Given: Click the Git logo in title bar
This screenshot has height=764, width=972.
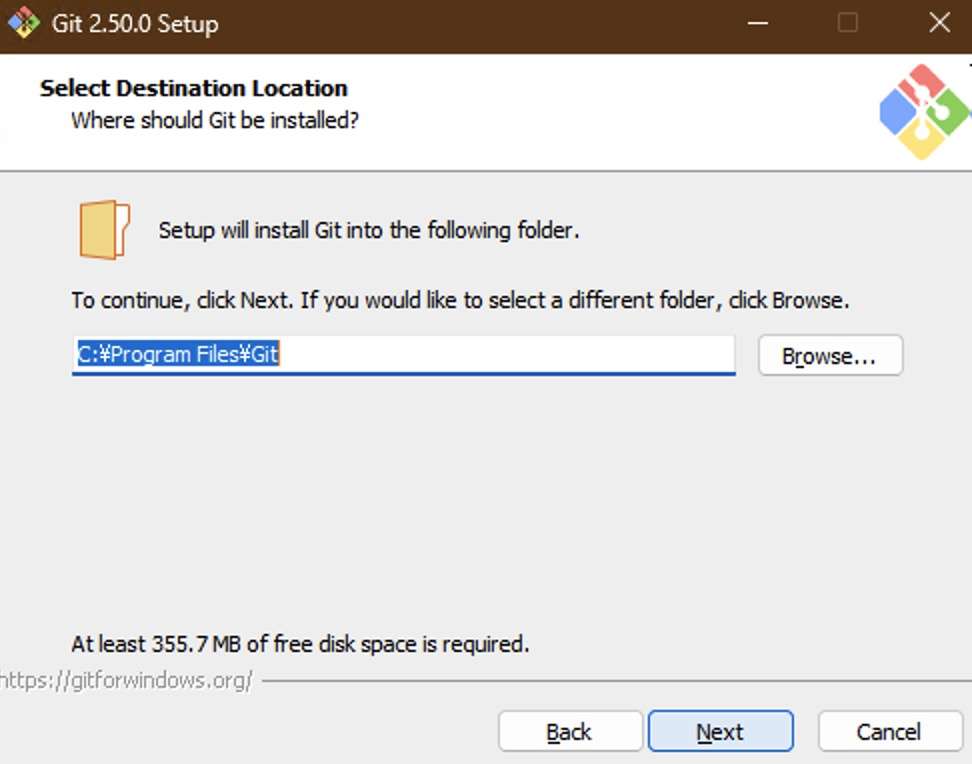Looking at the screenshot, I should (24, 23).
